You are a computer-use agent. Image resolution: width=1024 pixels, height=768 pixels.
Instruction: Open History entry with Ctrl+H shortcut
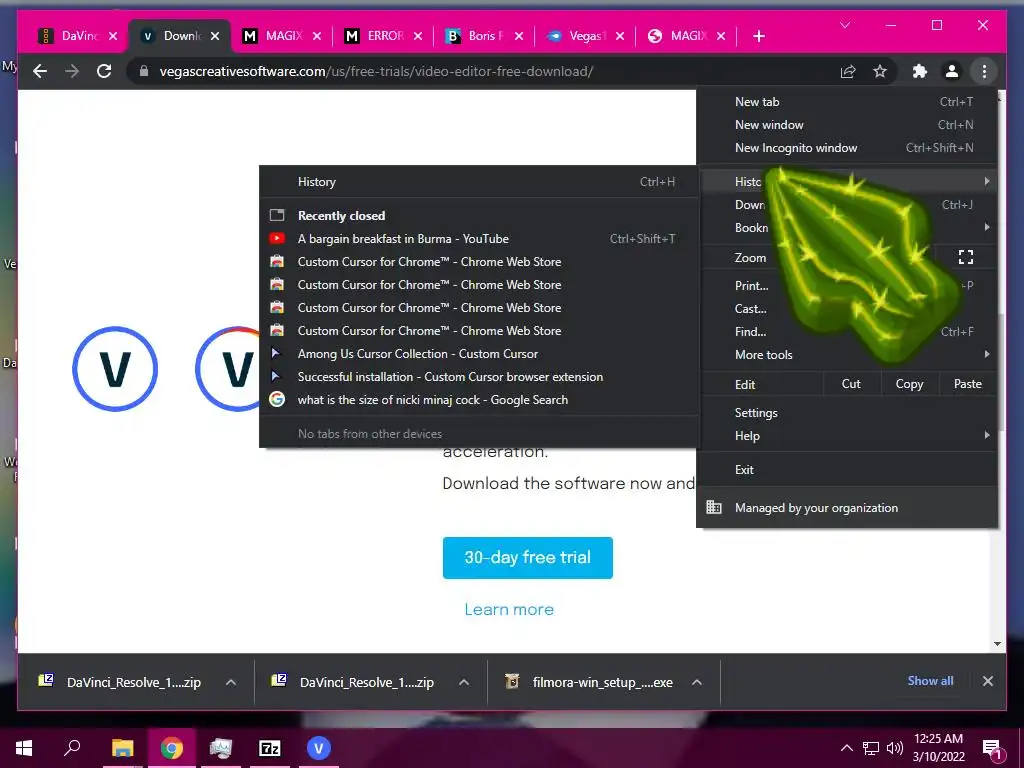click(x=479, y=182)
